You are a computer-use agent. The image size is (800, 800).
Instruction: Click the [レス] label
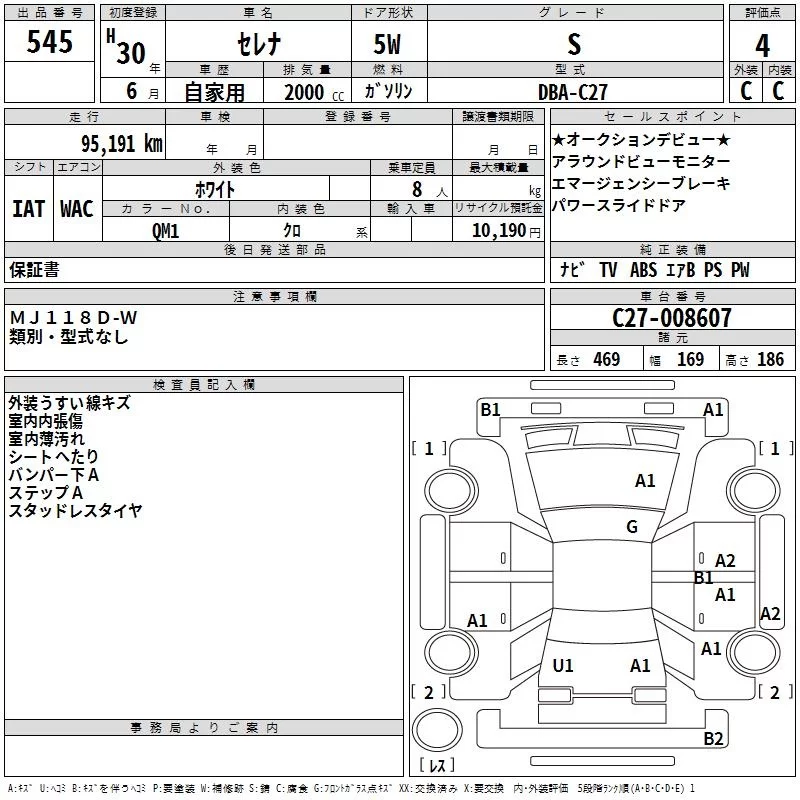436,765
